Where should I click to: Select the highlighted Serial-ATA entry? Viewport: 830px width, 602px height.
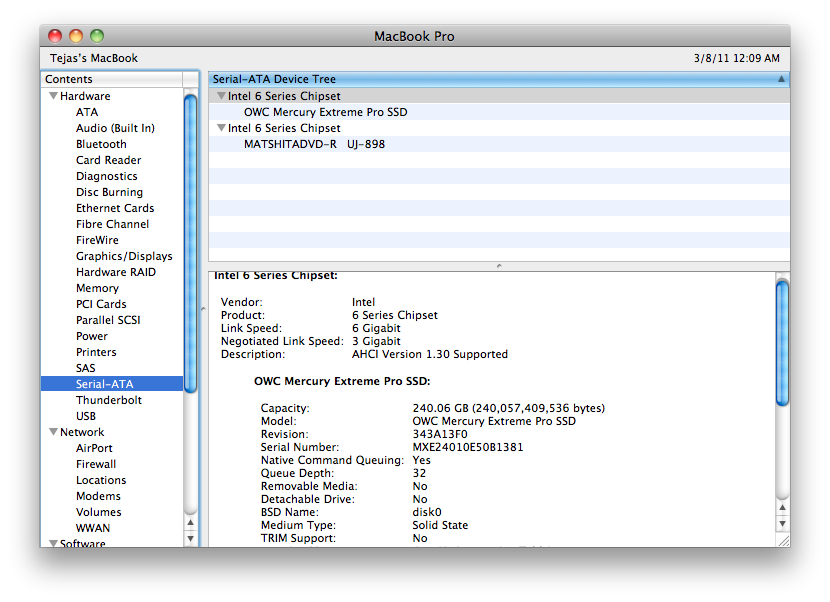pos(112,384)
